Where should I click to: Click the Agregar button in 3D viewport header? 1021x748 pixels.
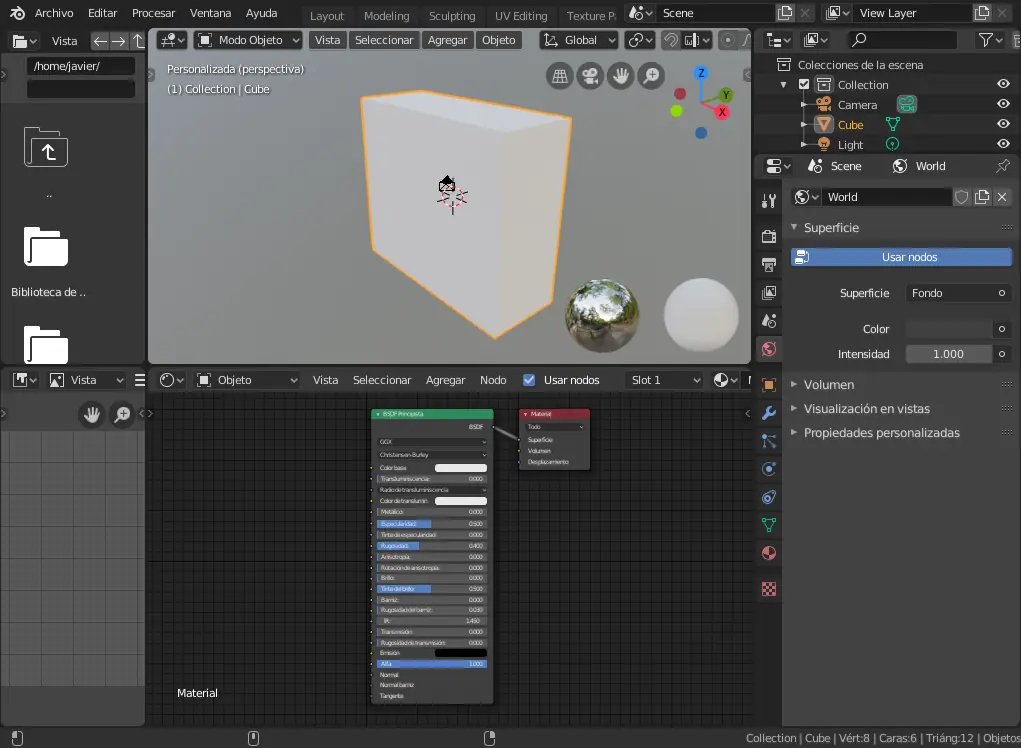click(x=447, y=40)
